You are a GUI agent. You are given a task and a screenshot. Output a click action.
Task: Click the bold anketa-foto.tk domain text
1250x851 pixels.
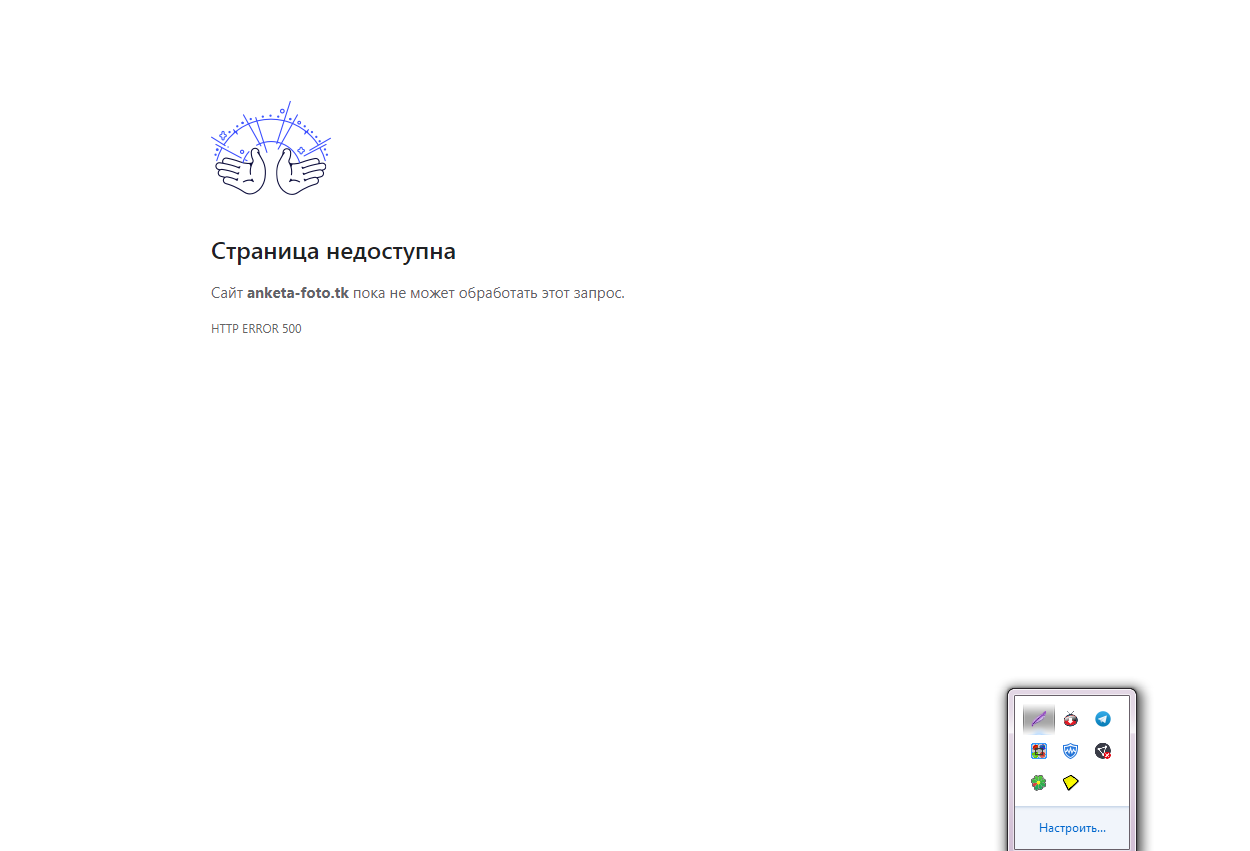[298, 293]
